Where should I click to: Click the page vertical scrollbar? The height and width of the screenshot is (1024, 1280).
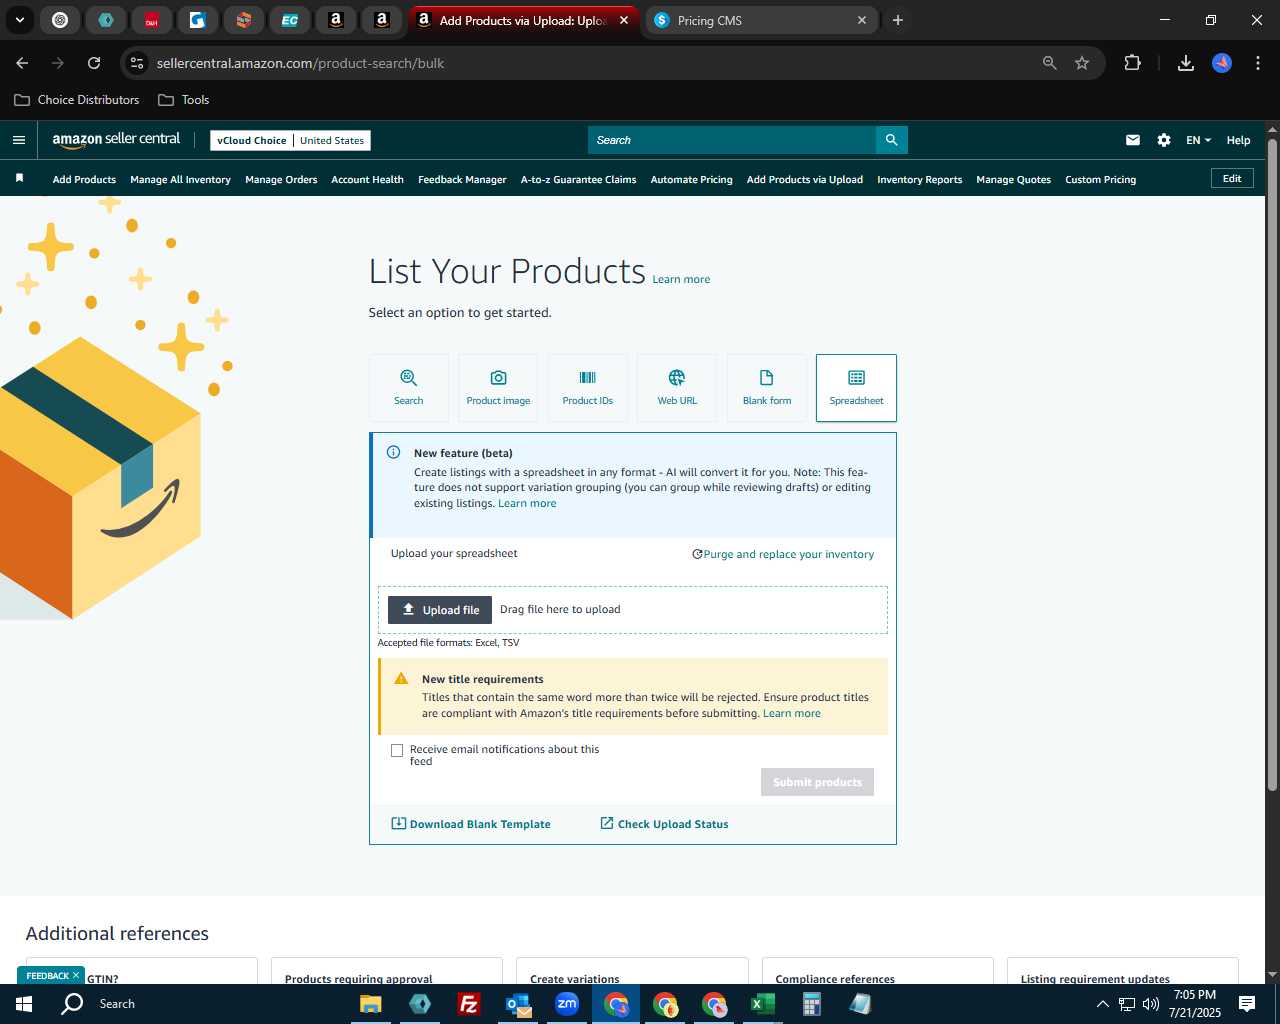coord(1272,465)
